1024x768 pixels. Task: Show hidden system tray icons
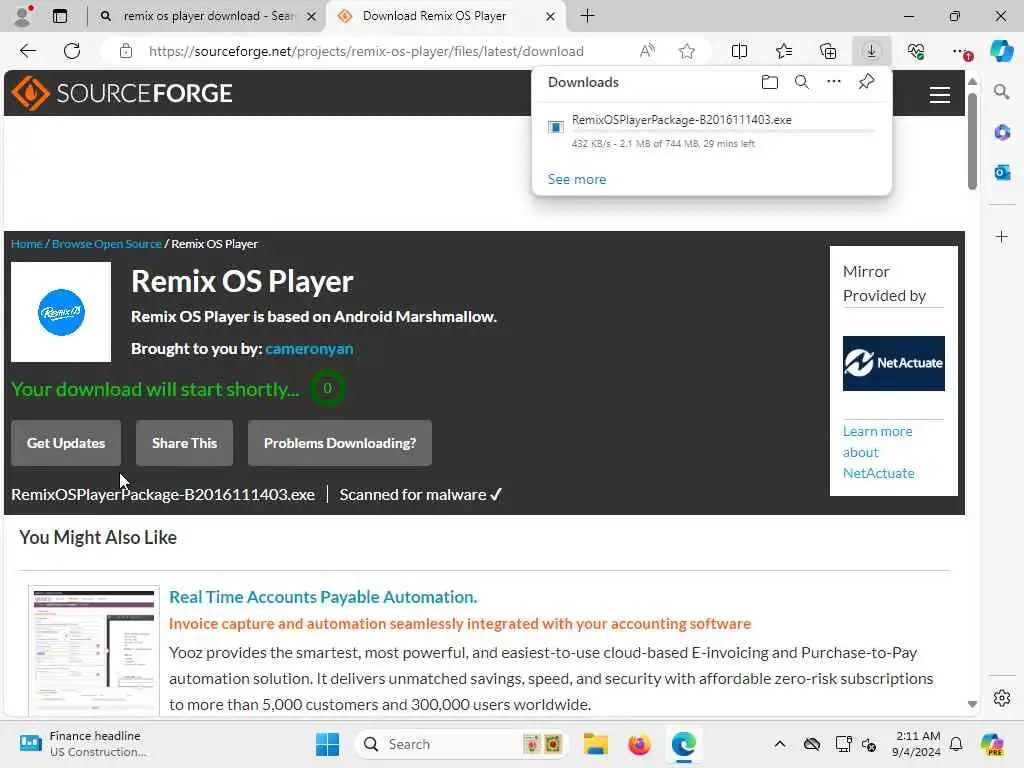point(779,744)
